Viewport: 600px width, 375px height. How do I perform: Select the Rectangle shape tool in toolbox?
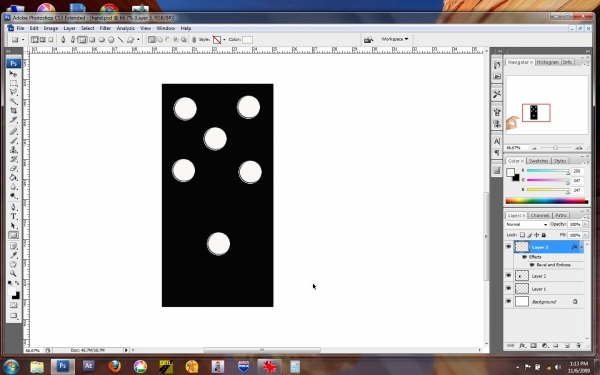click(13, 235)
